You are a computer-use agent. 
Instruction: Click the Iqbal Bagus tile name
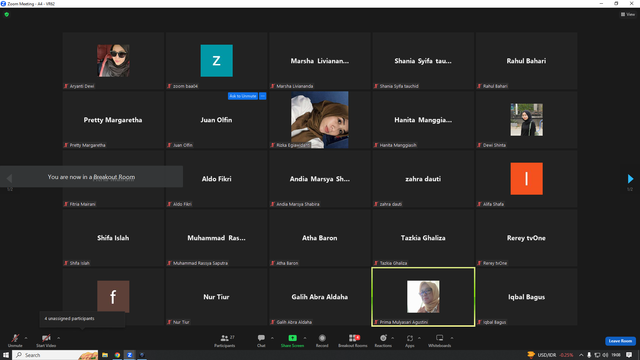(526, 297)
